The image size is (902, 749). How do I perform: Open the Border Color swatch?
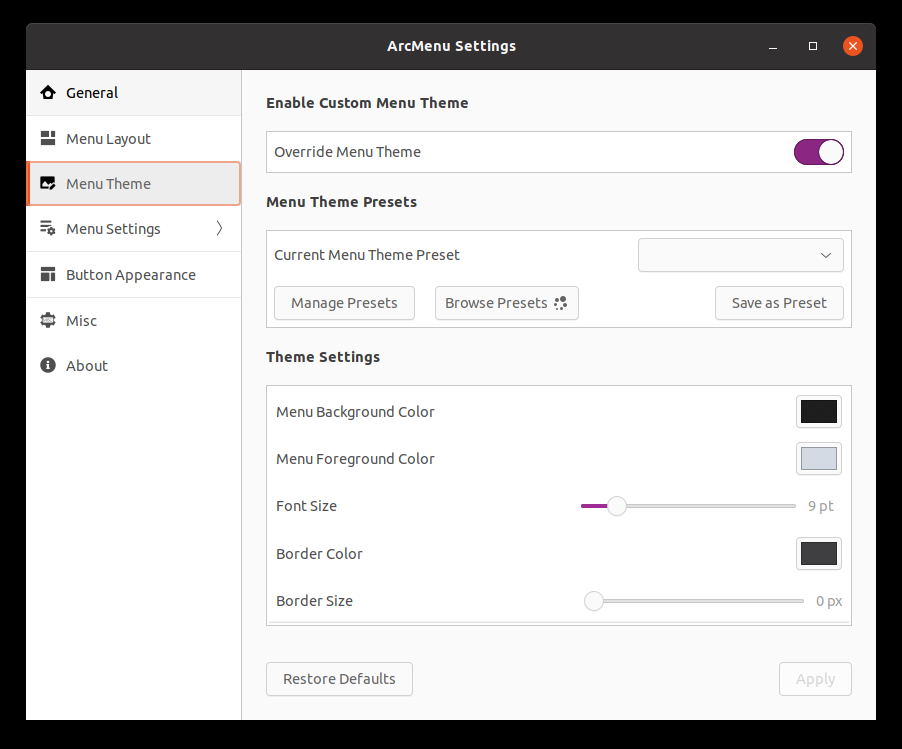pyautogui.click(x=819, y=553)
